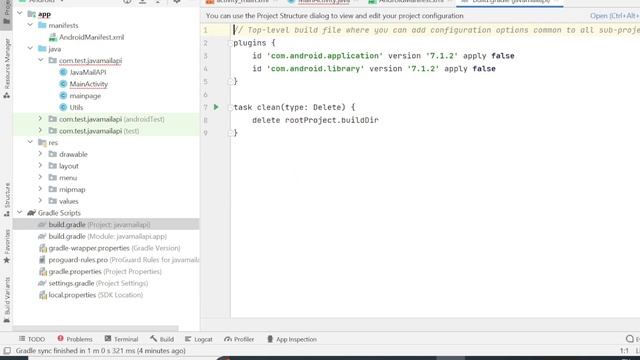Open the Build Variants side panel
Screen dimensions: 640x360
[7, 300]
